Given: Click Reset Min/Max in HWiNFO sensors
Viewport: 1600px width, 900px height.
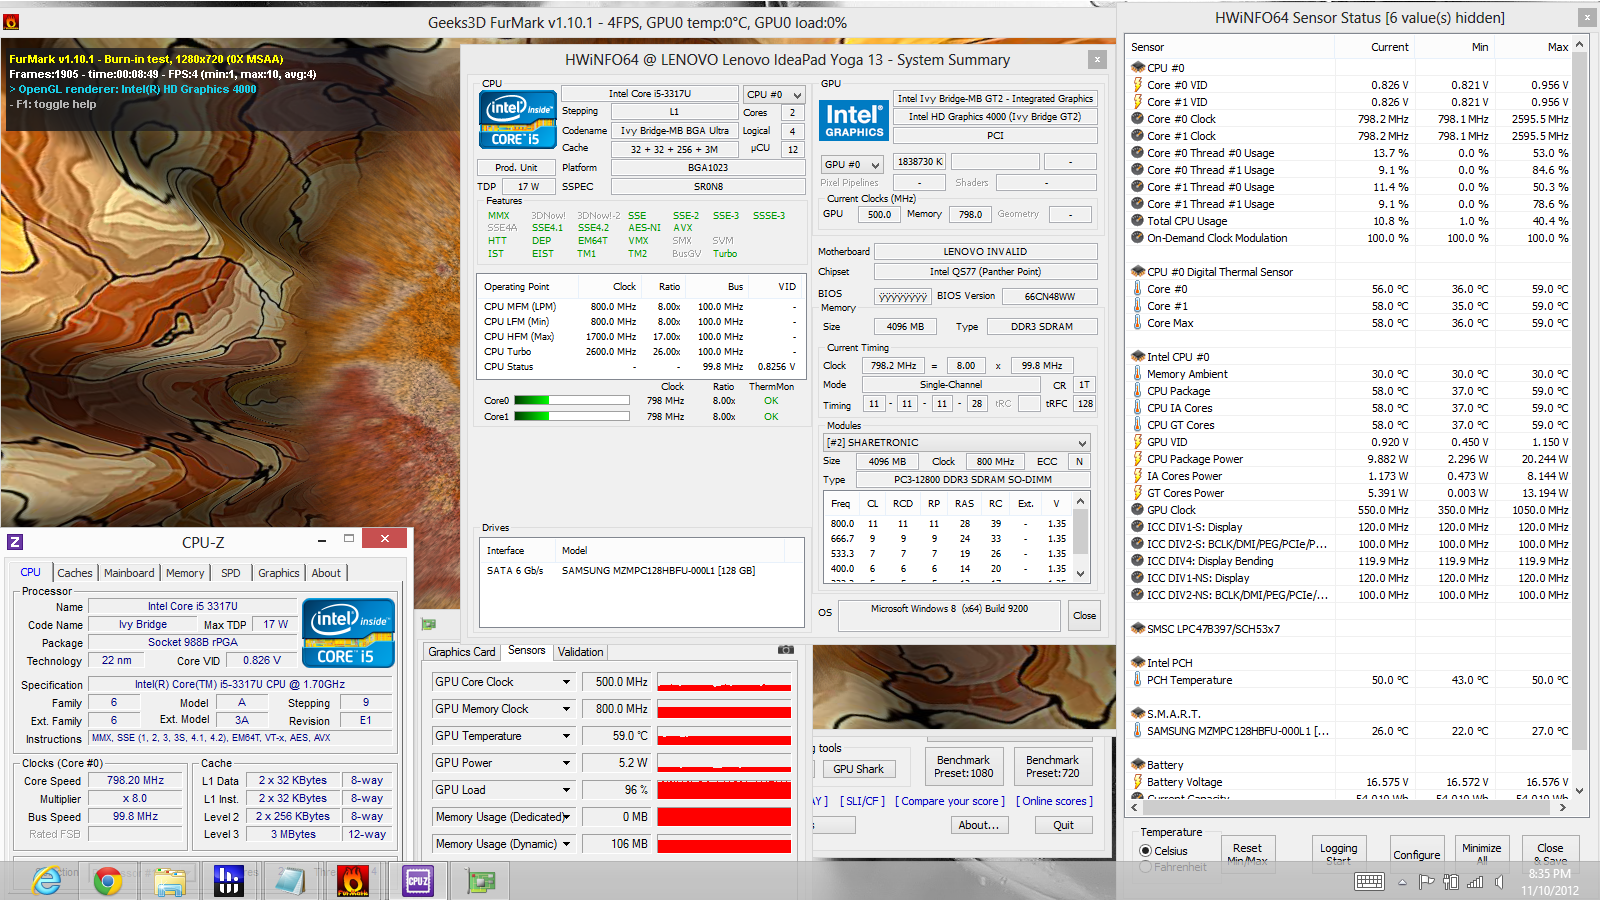Looking at the screenshot, I should tap(1247, 853).
